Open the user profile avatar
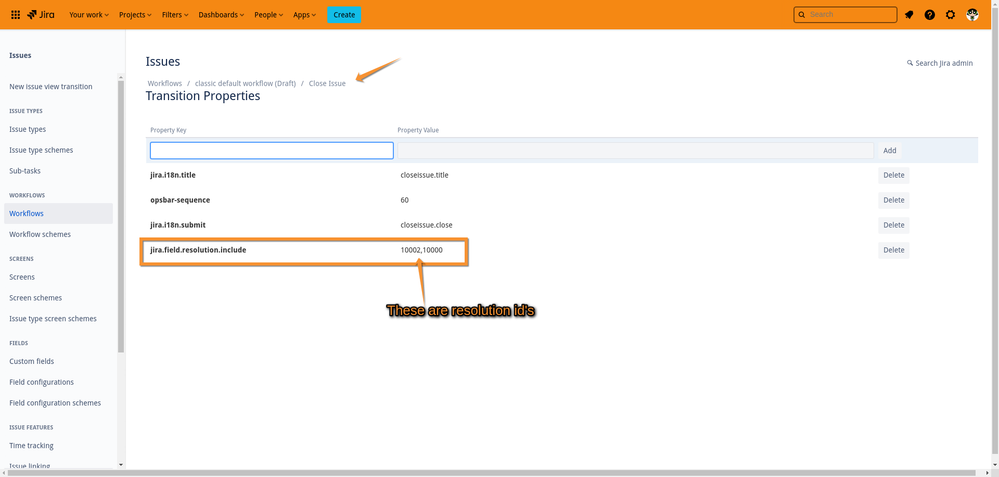 972,15
